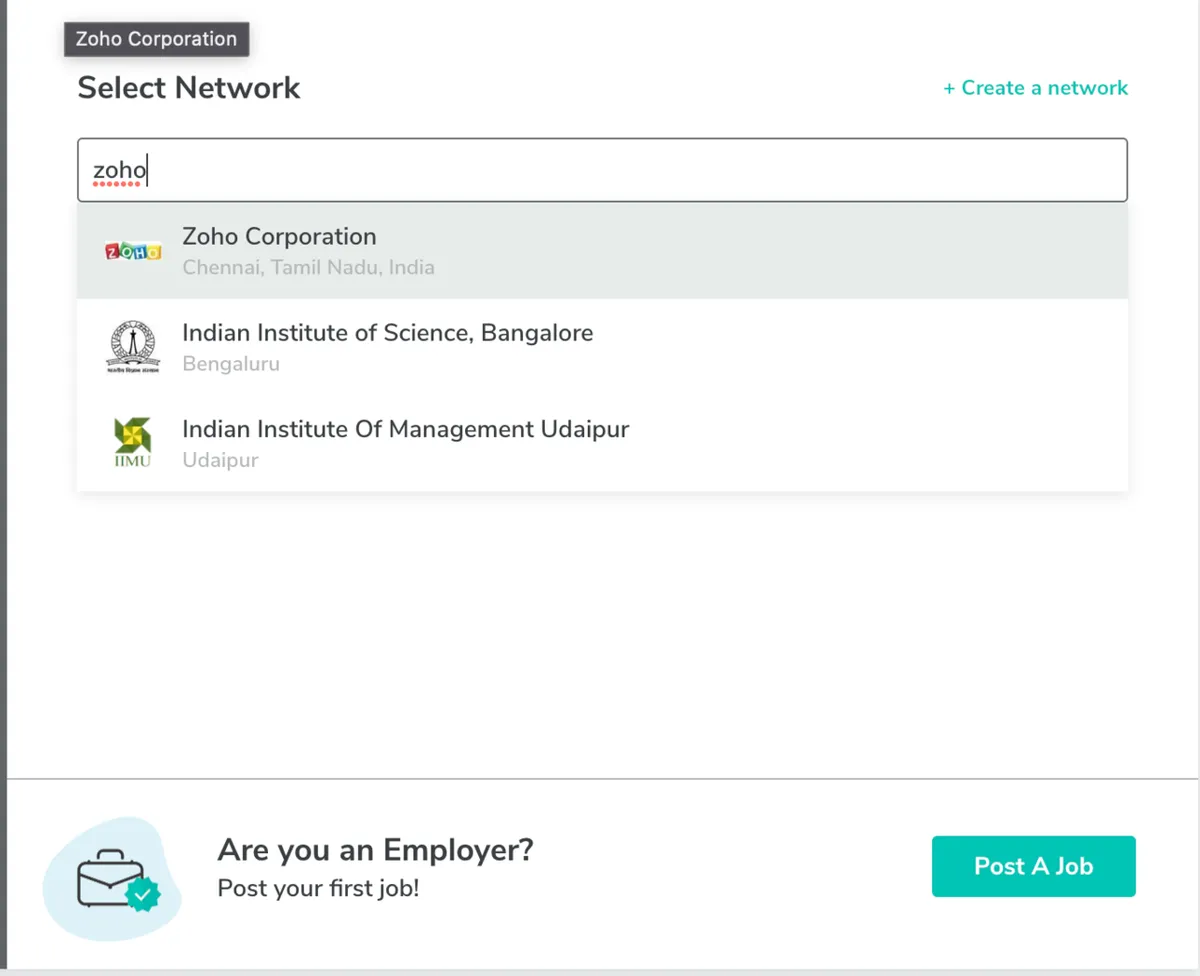The image size is (1200, 976).
Task: Pick Indian Institute Of Management Udaipur option
Action: pyautogui.click(x=405, y=429)
